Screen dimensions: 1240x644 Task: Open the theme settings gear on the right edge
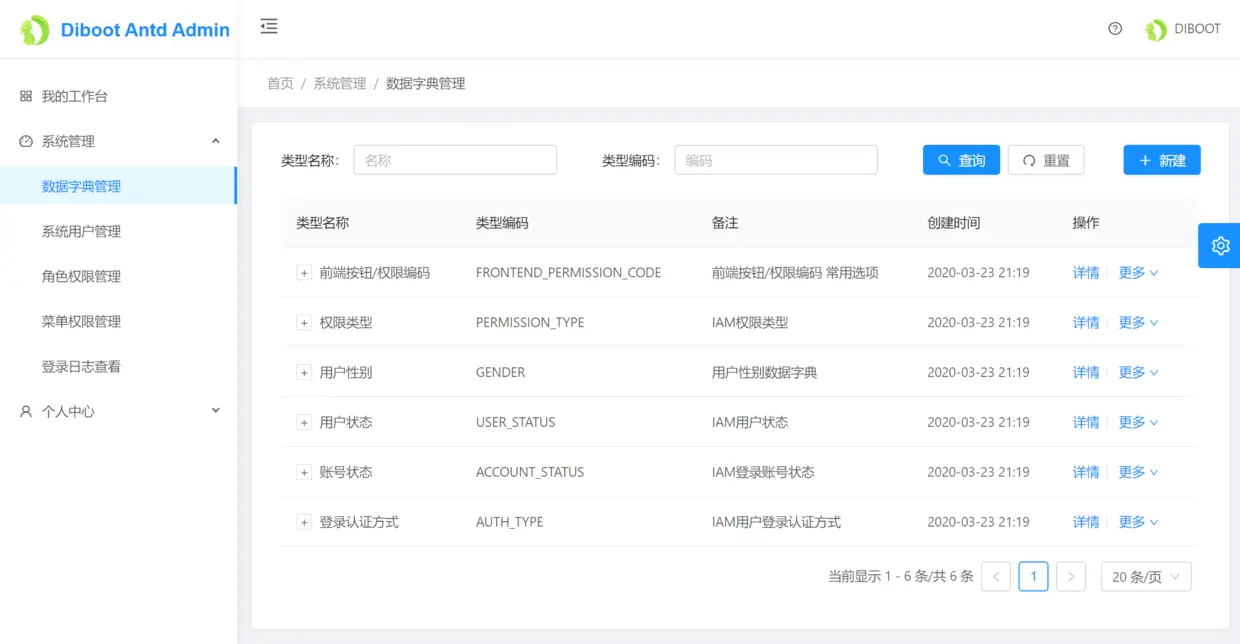point(1218,245)
